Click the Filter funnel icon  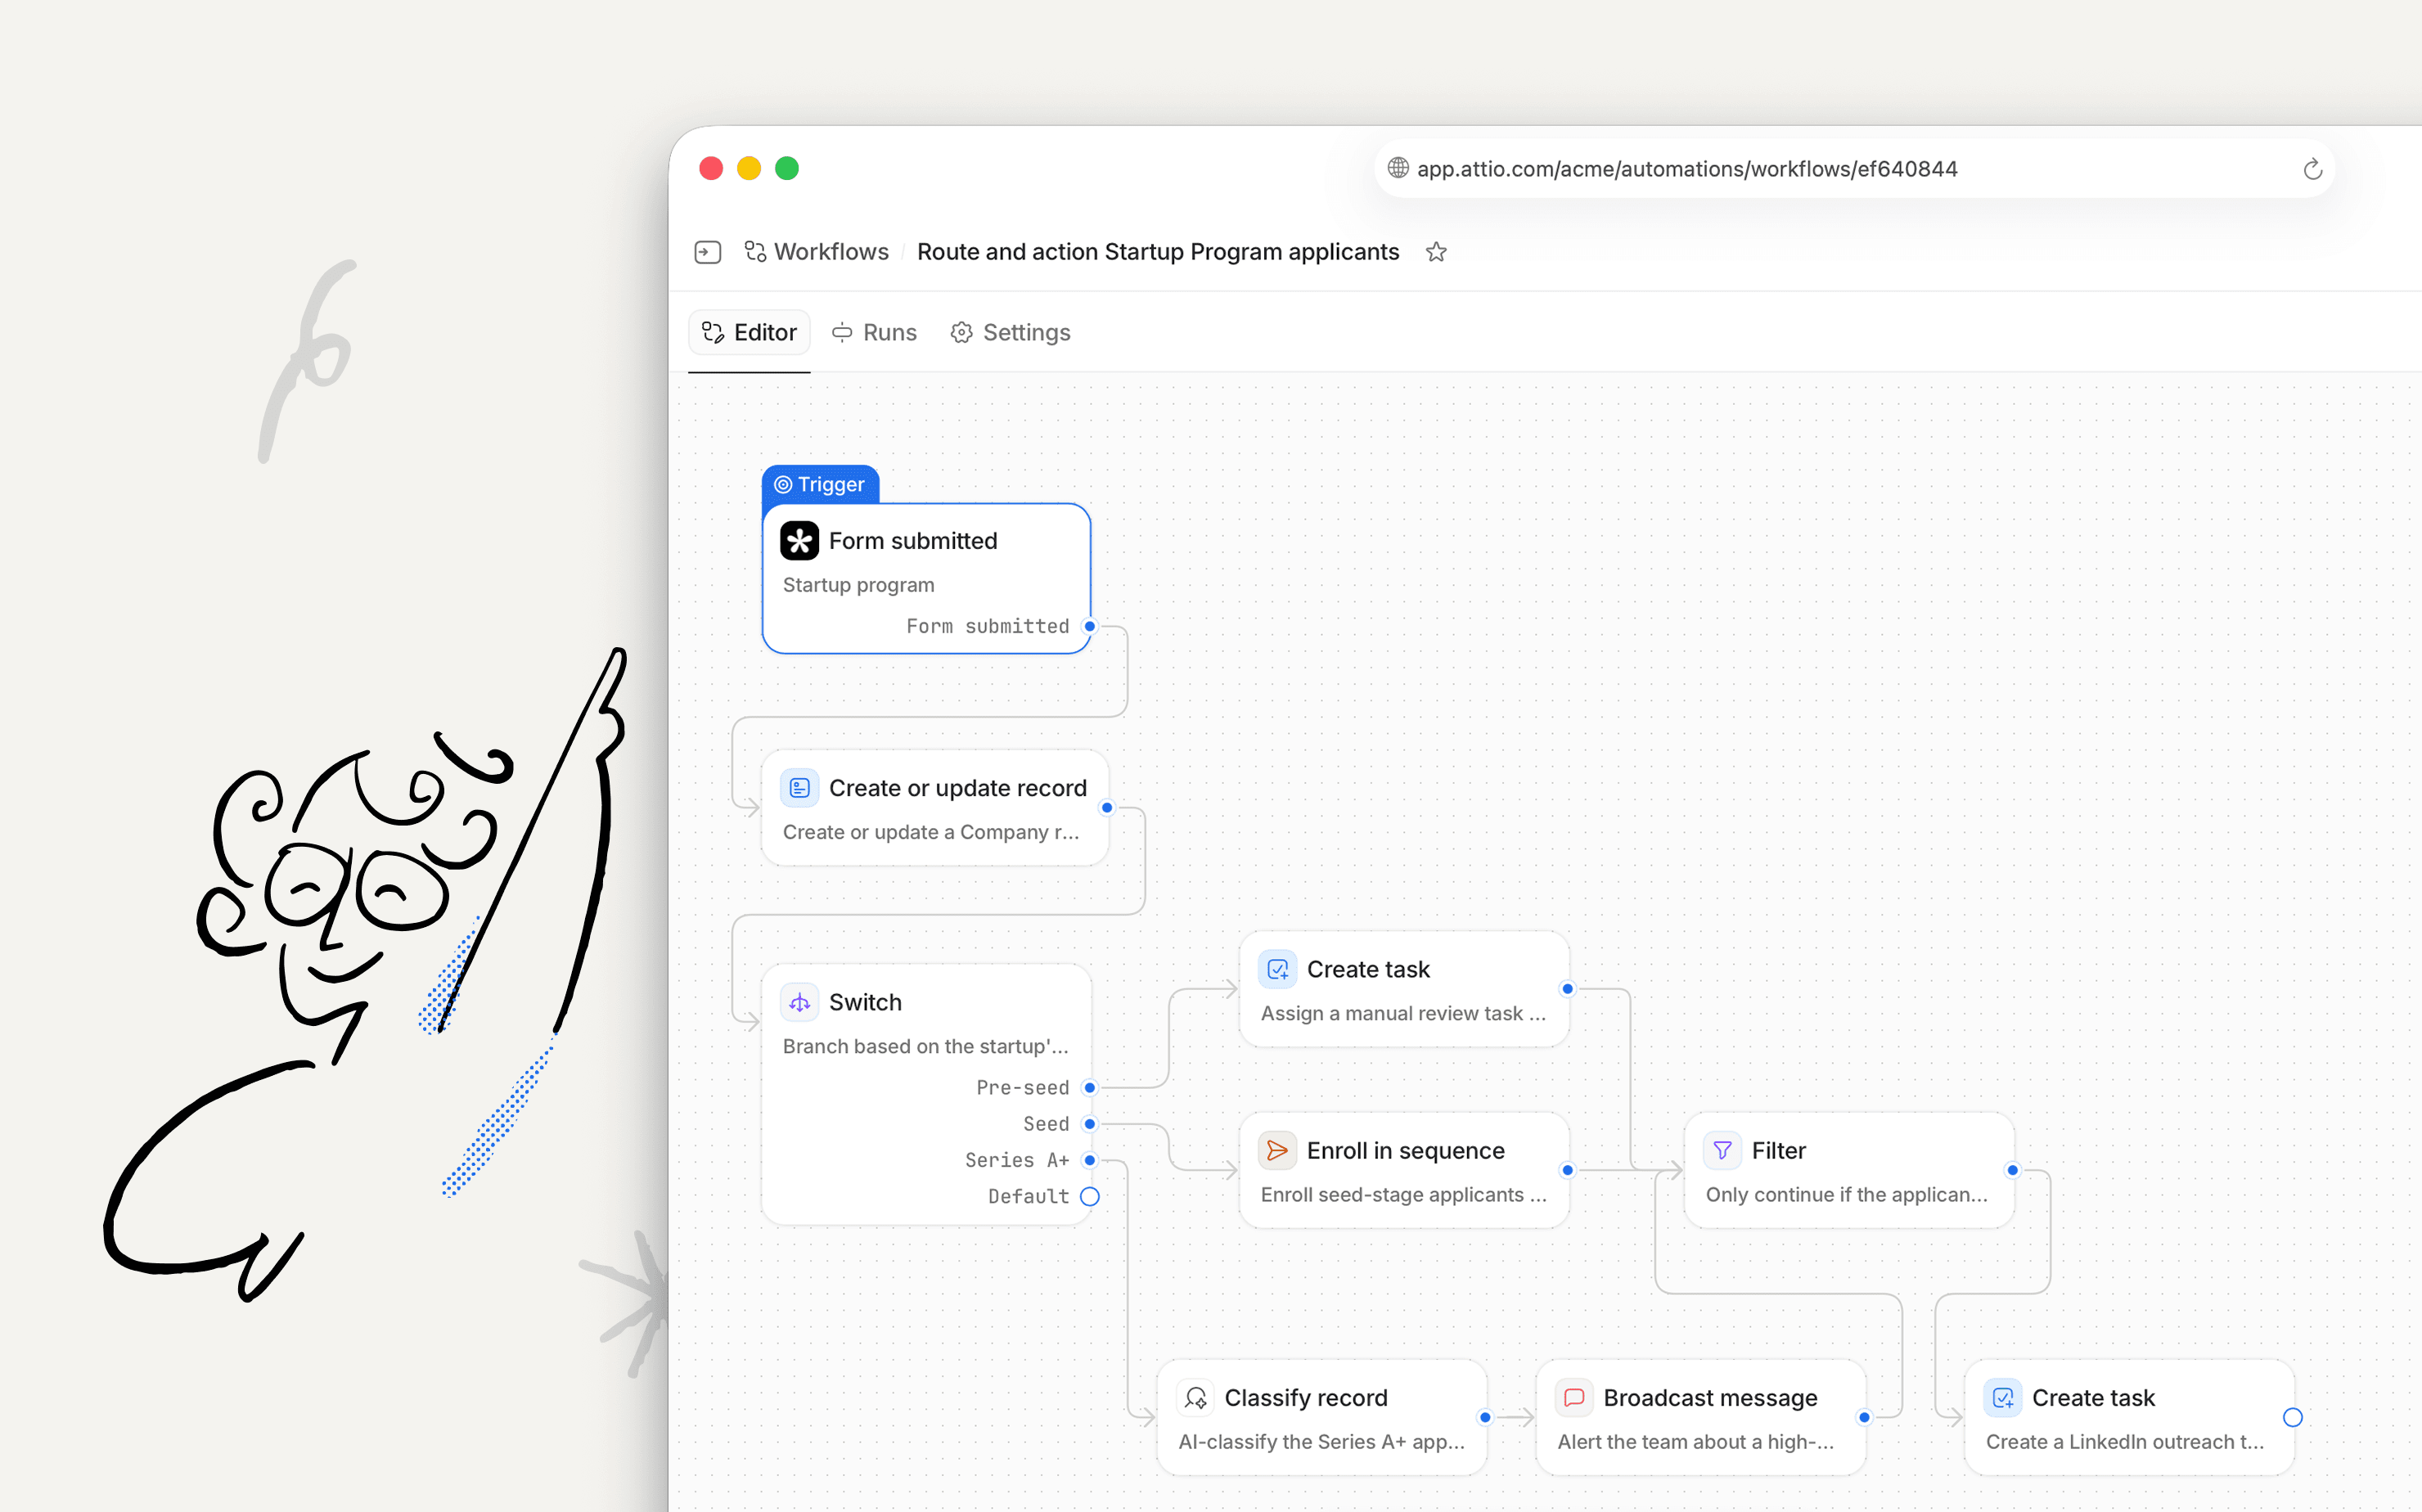point(1722,1150)
